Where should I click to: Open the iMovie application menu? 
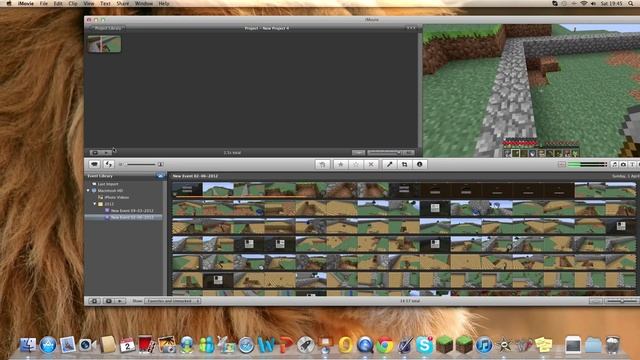[x=25, y=3]
